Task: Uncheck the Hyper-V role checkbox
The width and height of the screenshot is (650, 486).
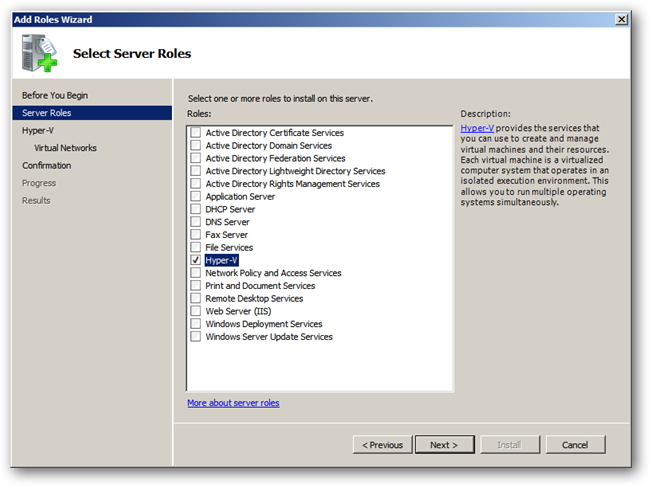Action: pyautogui.click(x=195, y=260)
